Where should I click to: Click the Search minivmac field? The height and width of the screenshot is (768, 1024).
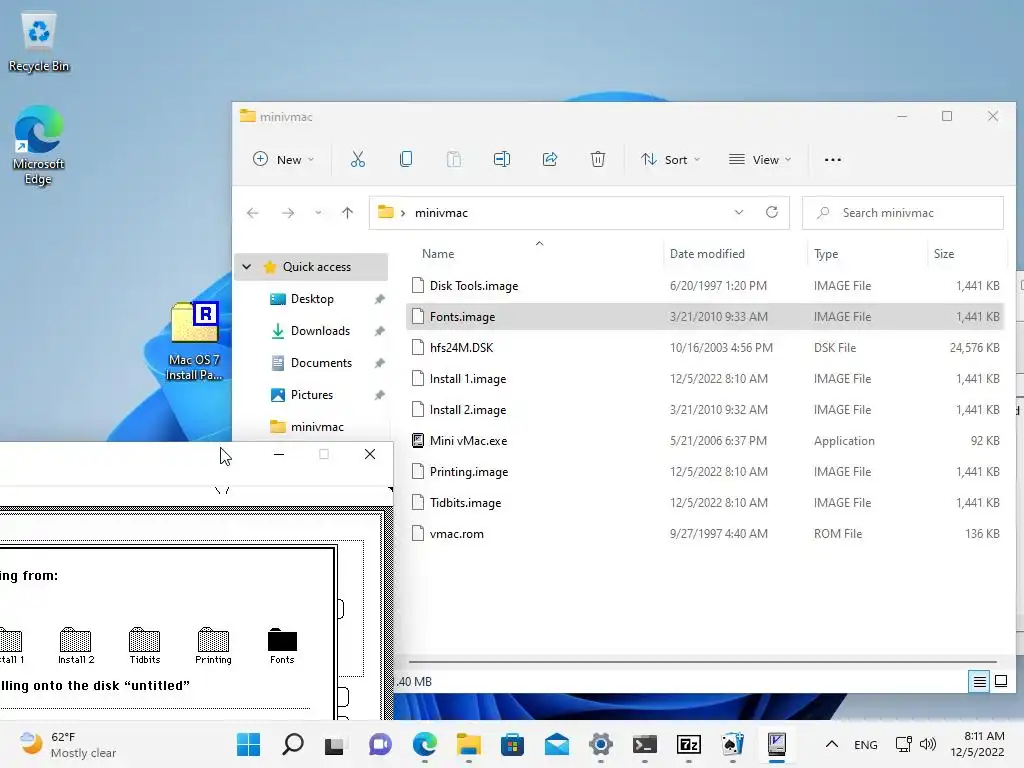[903, 213]
